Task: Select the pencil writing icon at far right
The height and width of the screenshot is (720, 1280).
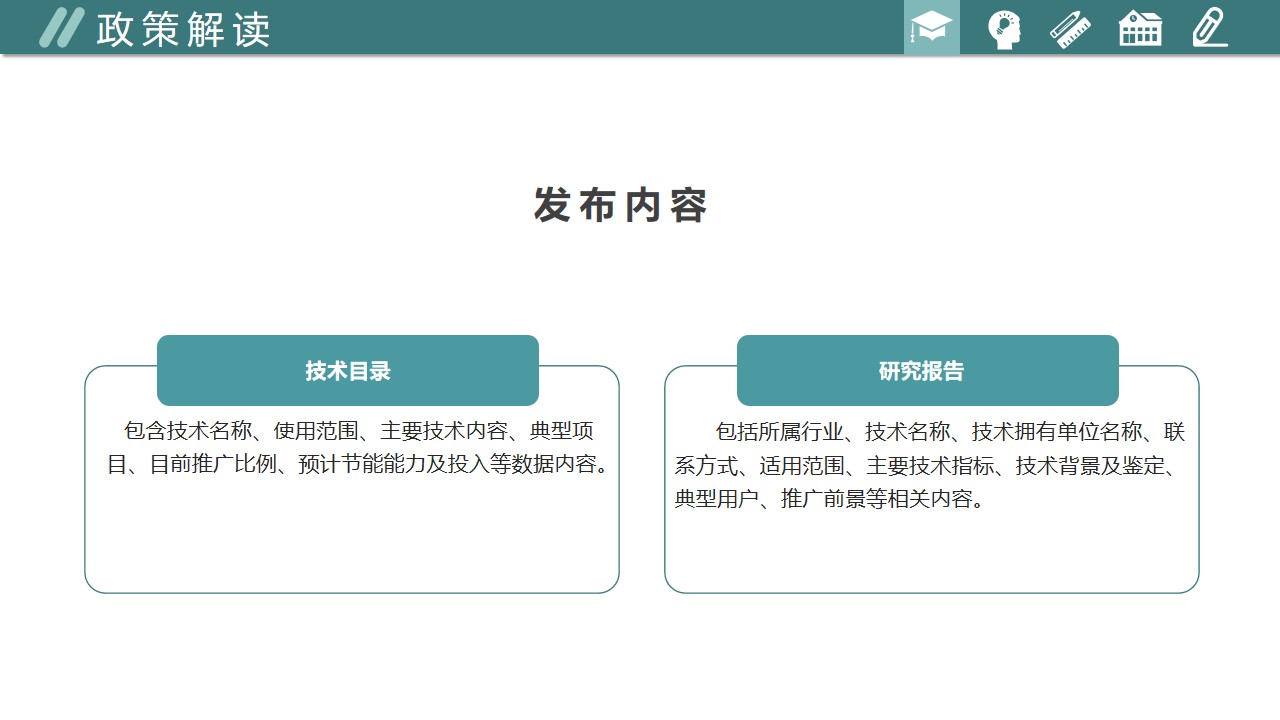Action: coord(1209,28)
